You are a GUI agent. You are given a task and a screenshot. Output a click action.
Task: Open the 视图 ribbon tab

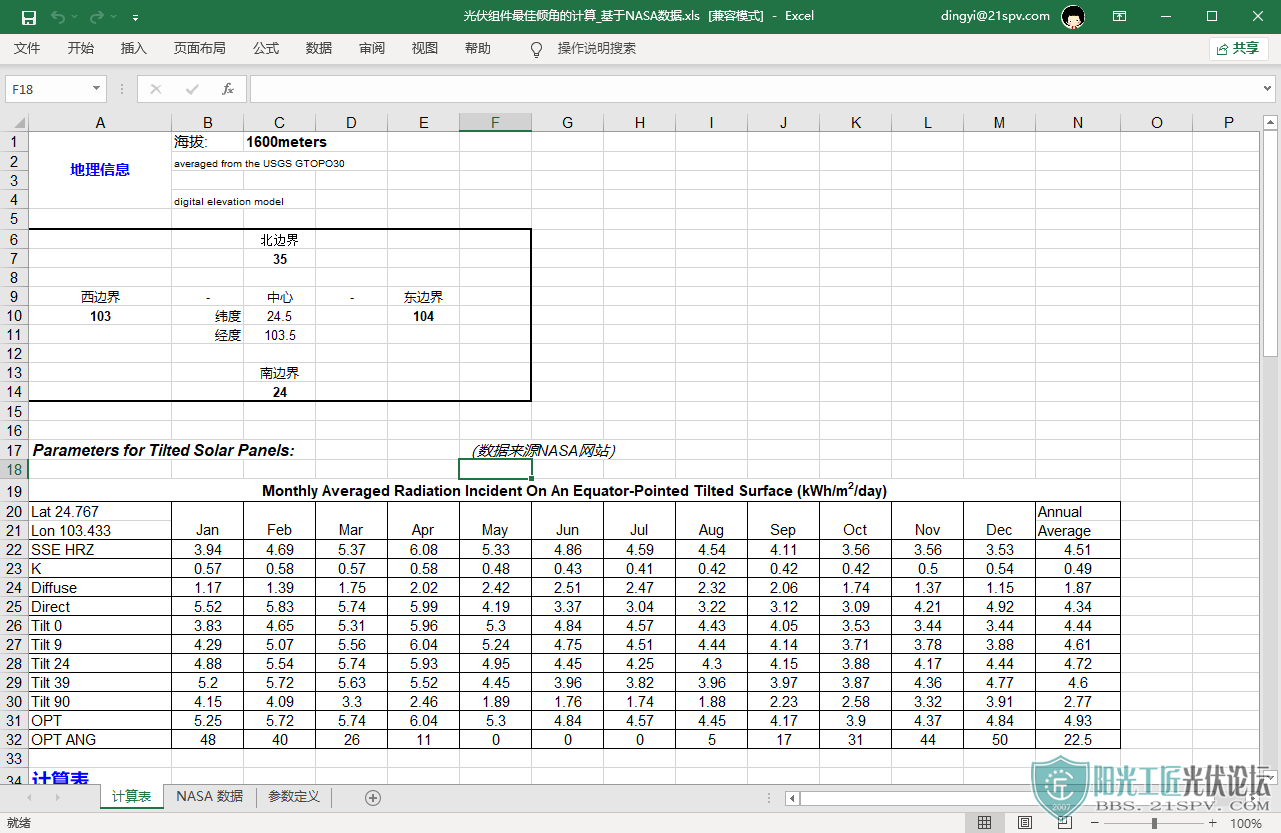(425, 48)
